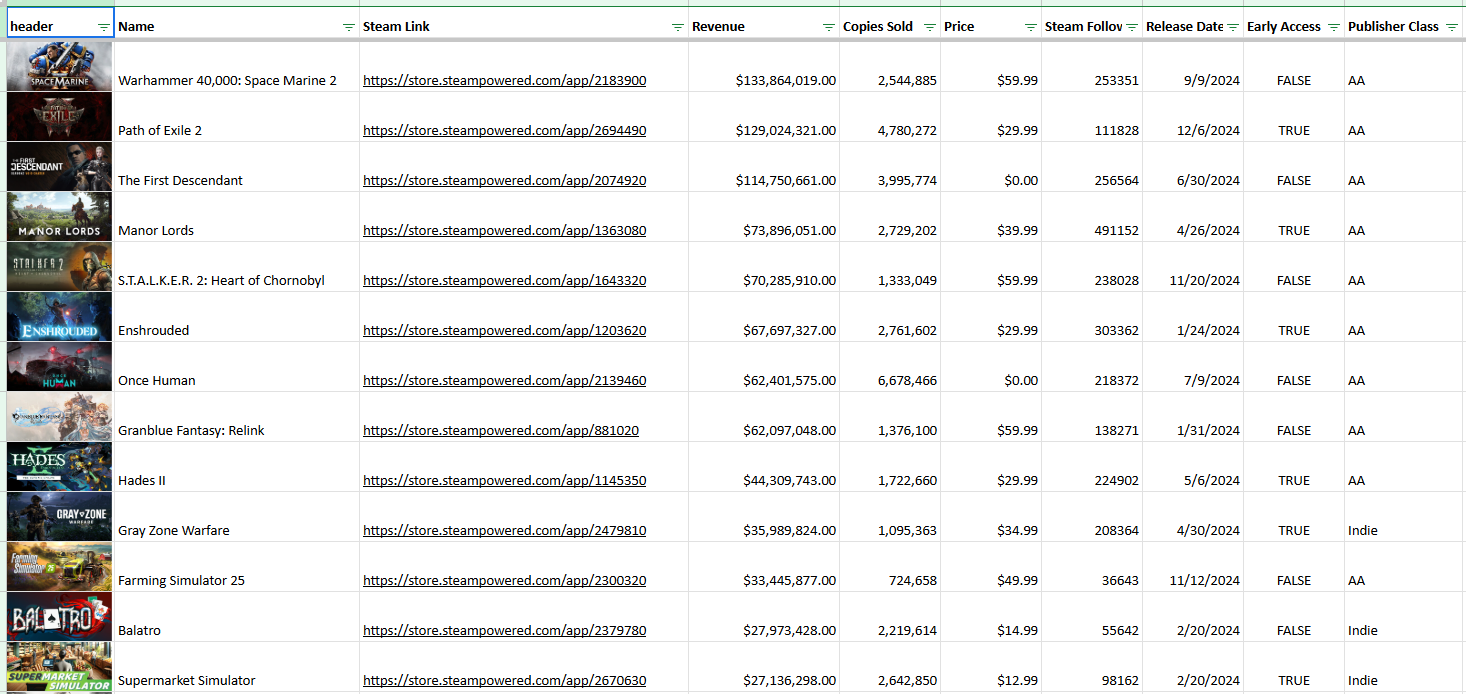Select the revenue cell "$27,136,298.00"

[x=764, y=667]
